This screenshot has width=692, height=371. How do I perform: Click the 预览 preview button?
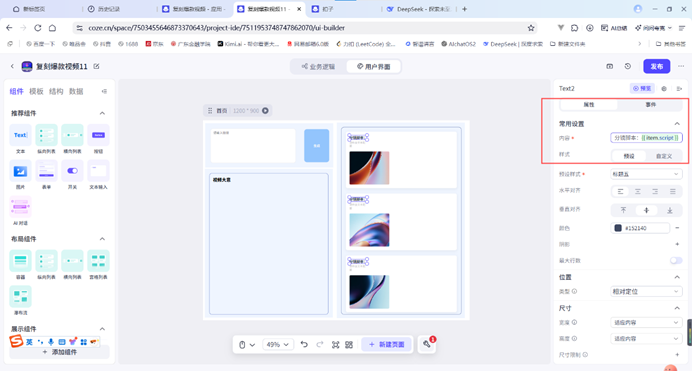click(642, 88)
